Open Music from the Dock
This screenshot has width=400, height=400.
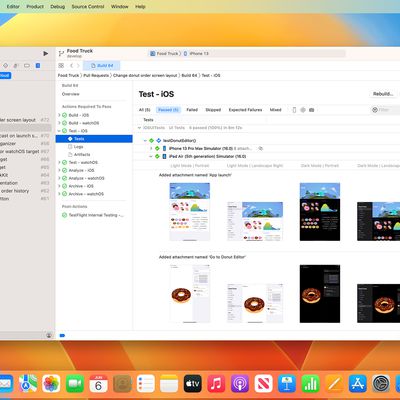pyautogui.click(x=216, y=383)
